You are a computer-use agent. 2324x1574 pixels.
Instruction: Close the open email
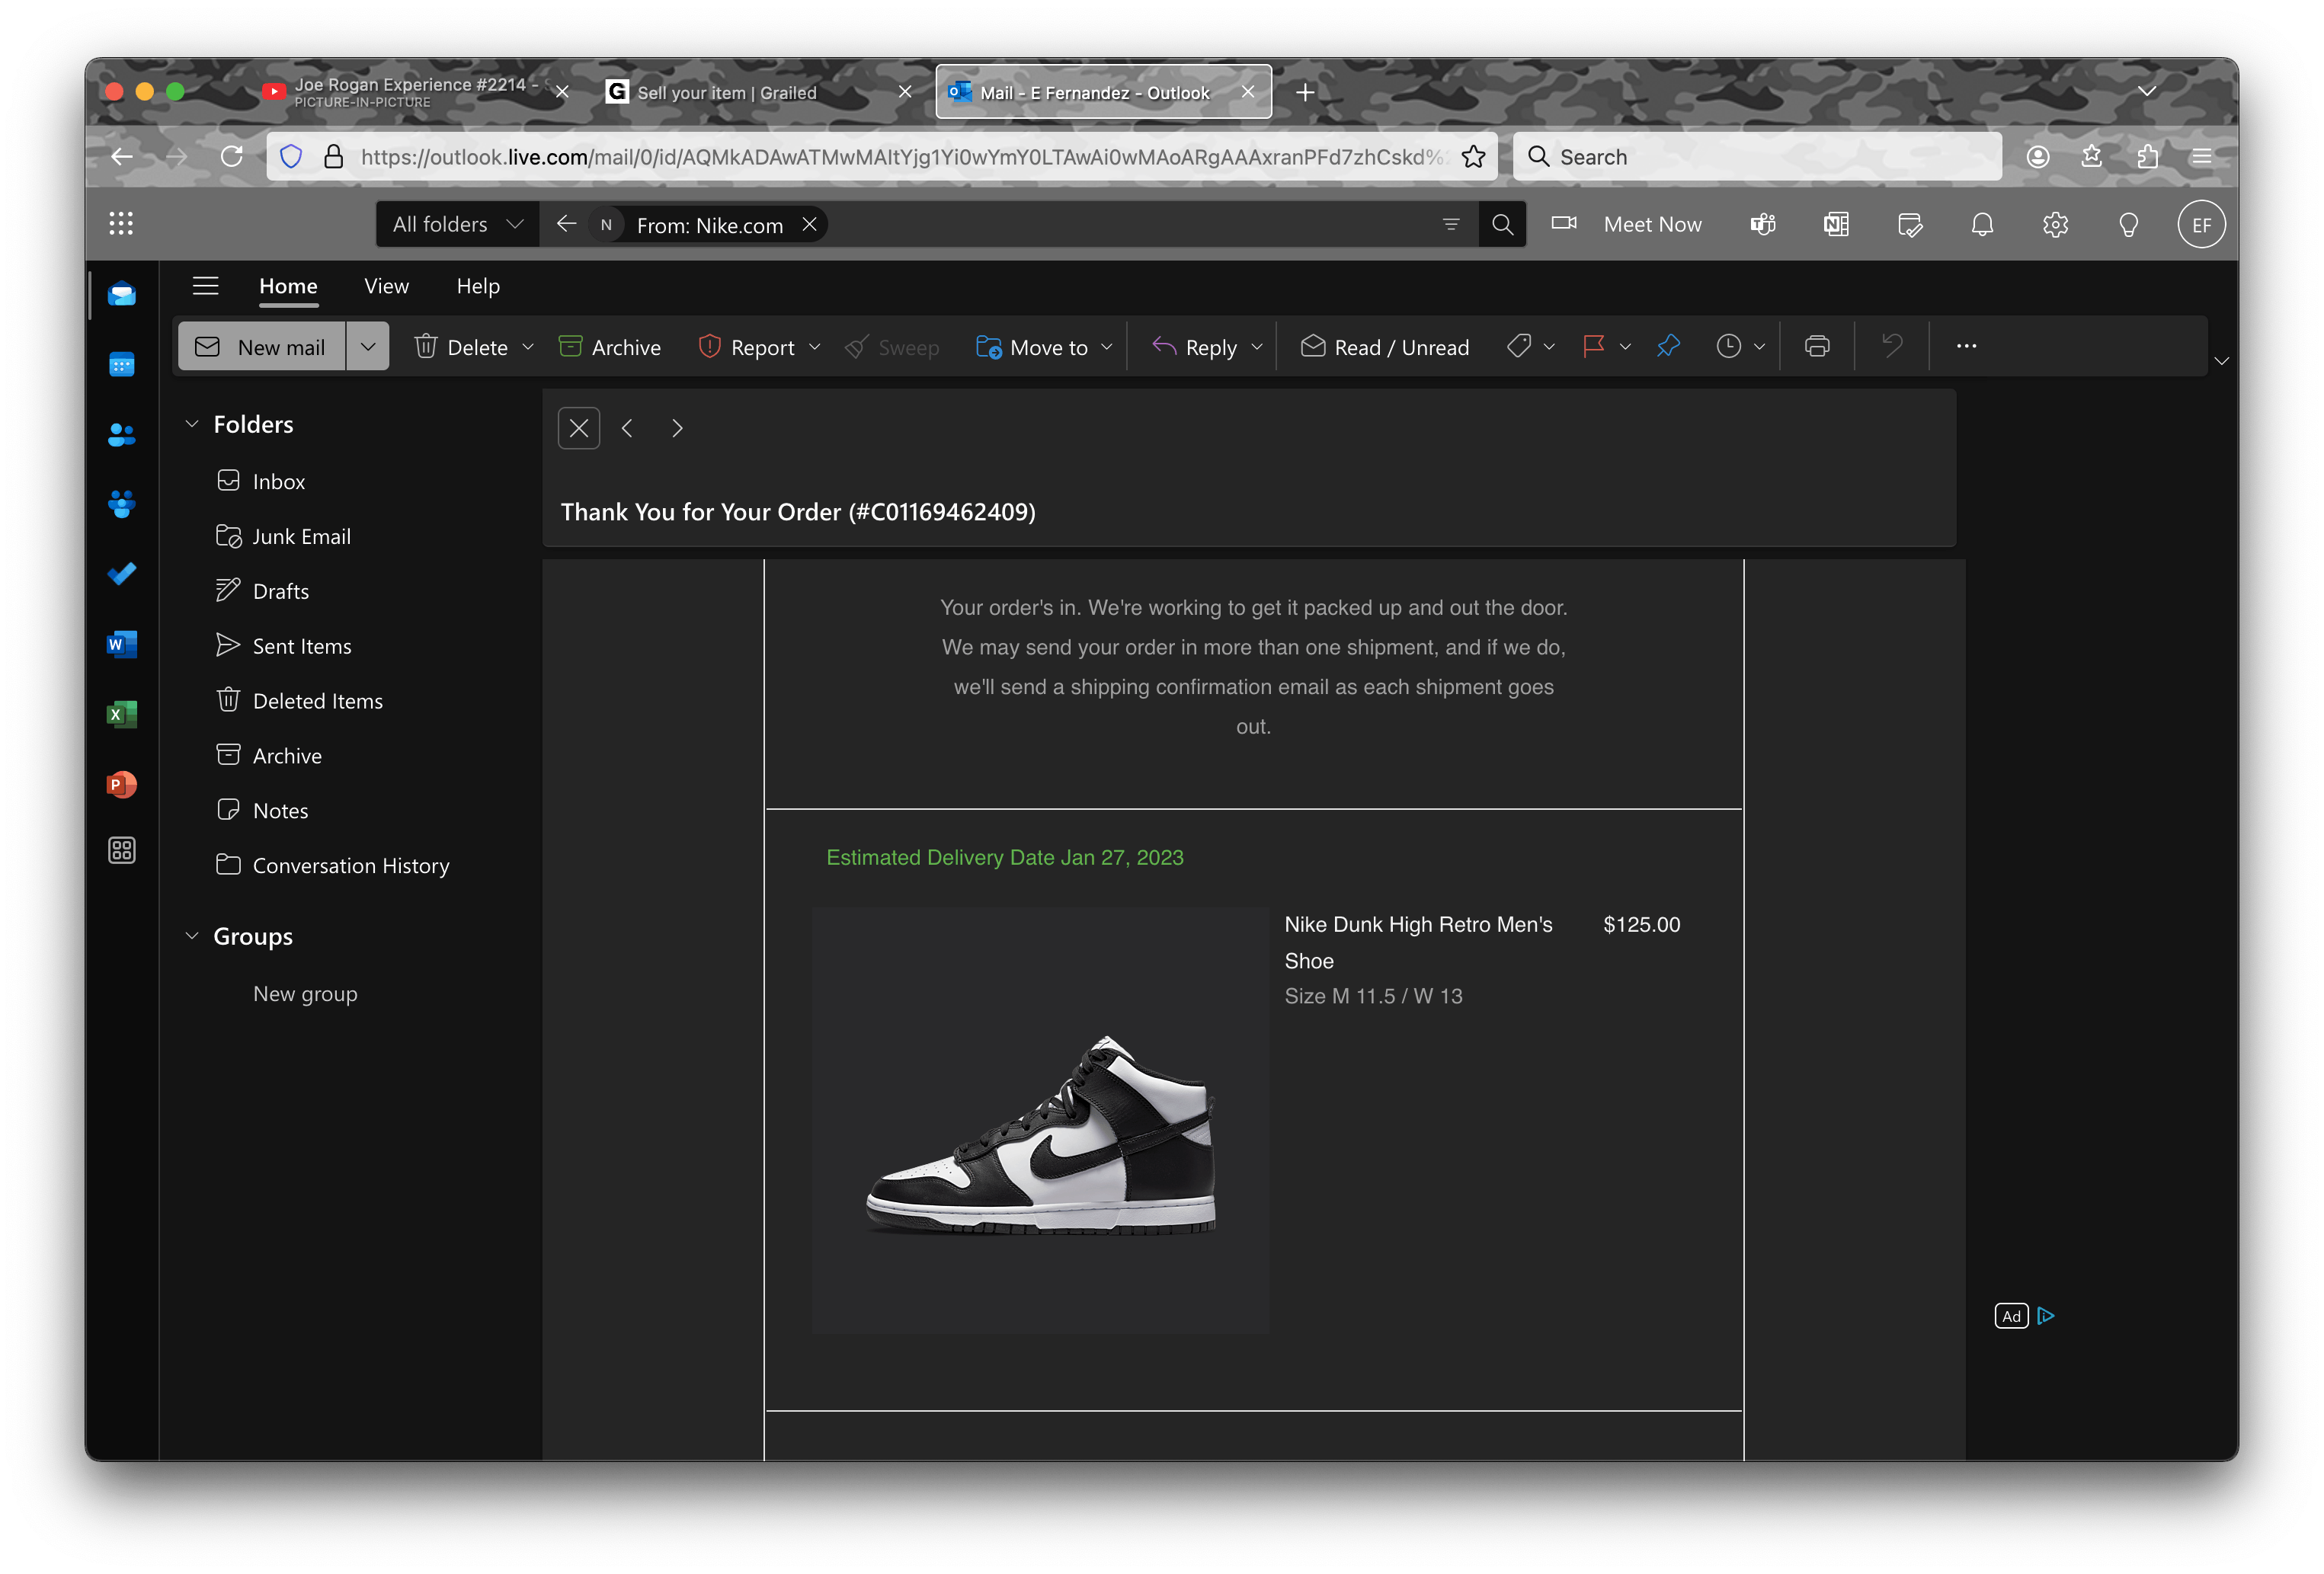coord(579,428)
